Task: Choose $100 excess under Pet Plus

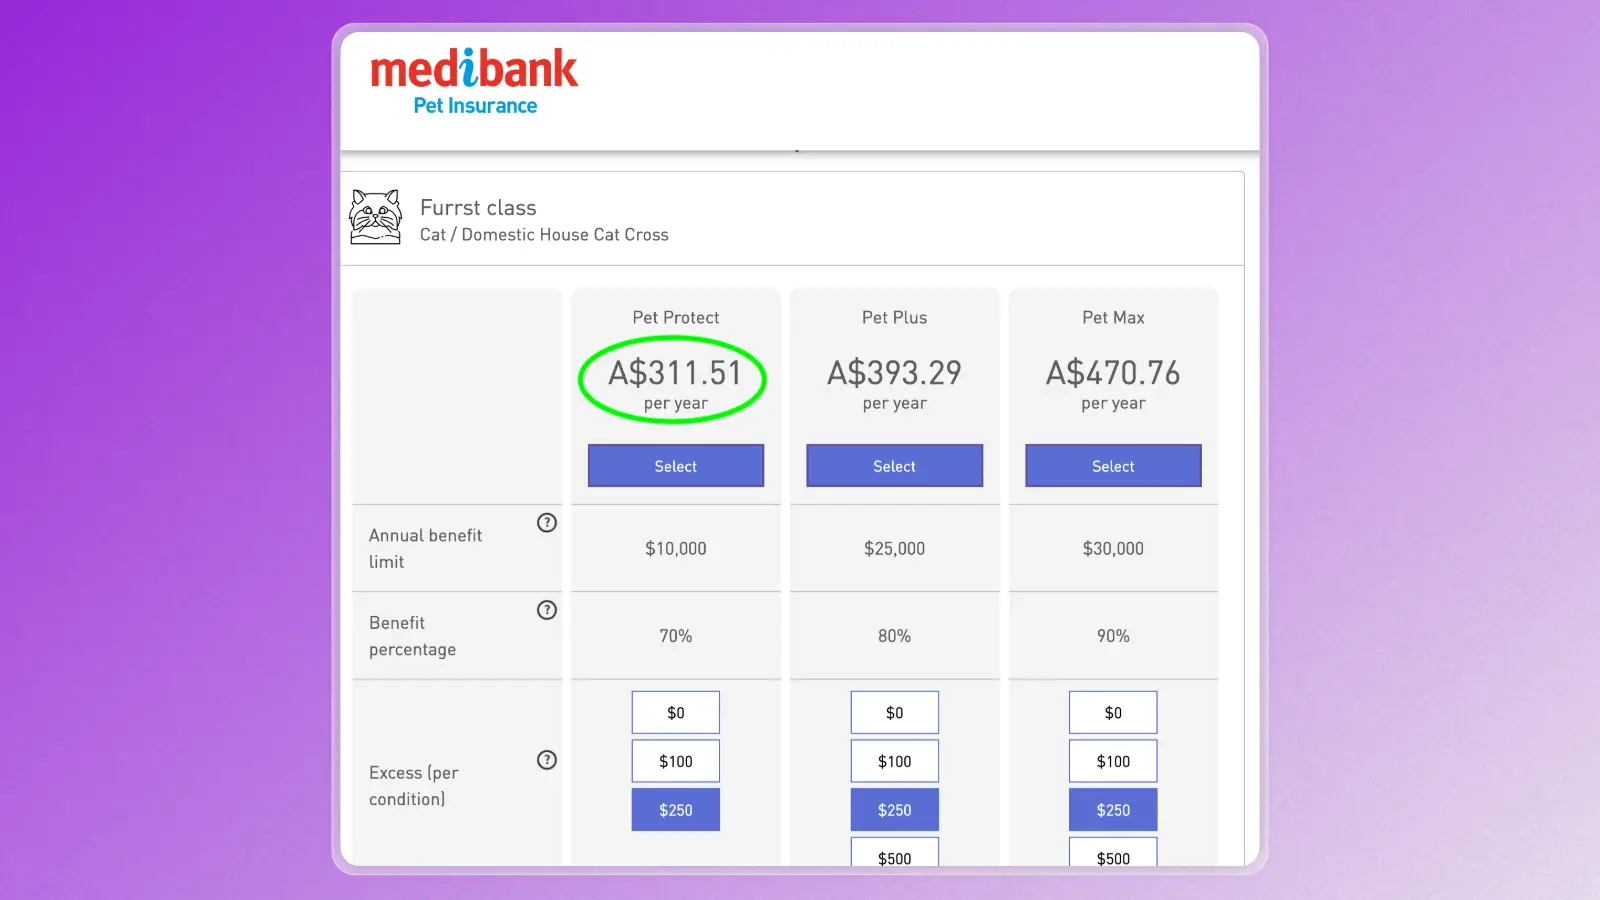Action: 894,760
